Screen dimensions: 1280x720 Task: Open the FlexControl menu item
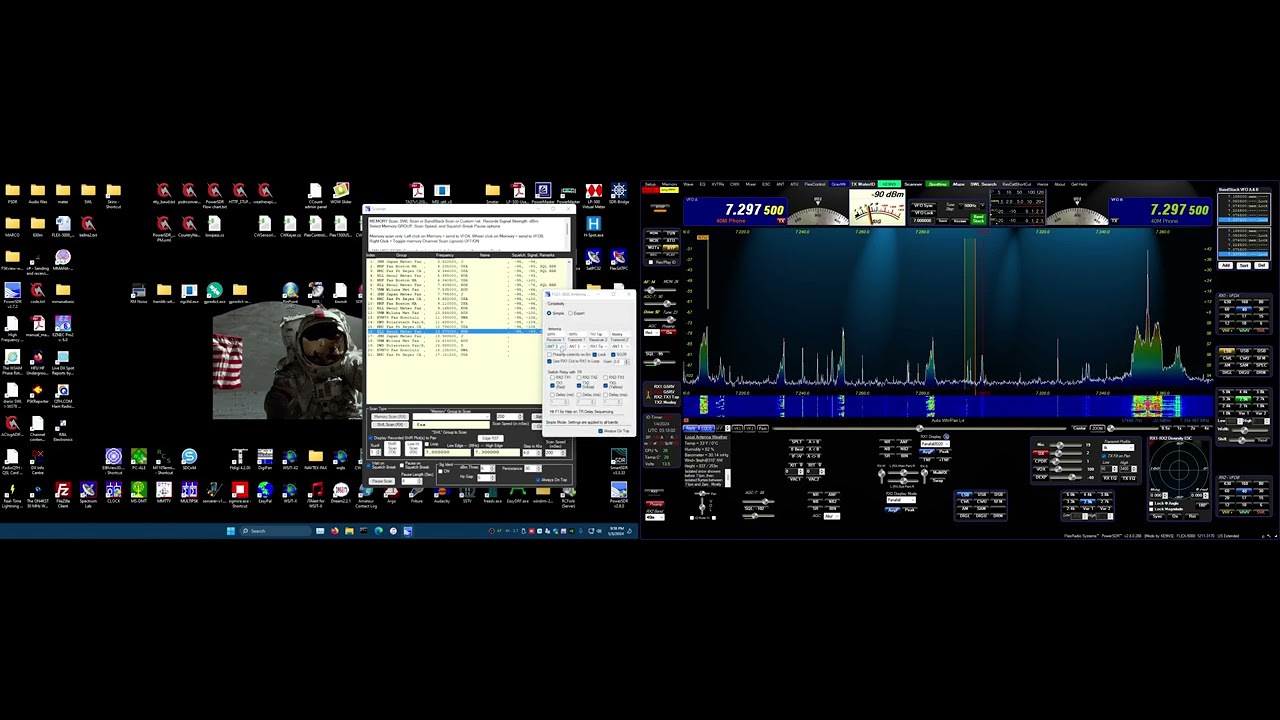[815, 184]
